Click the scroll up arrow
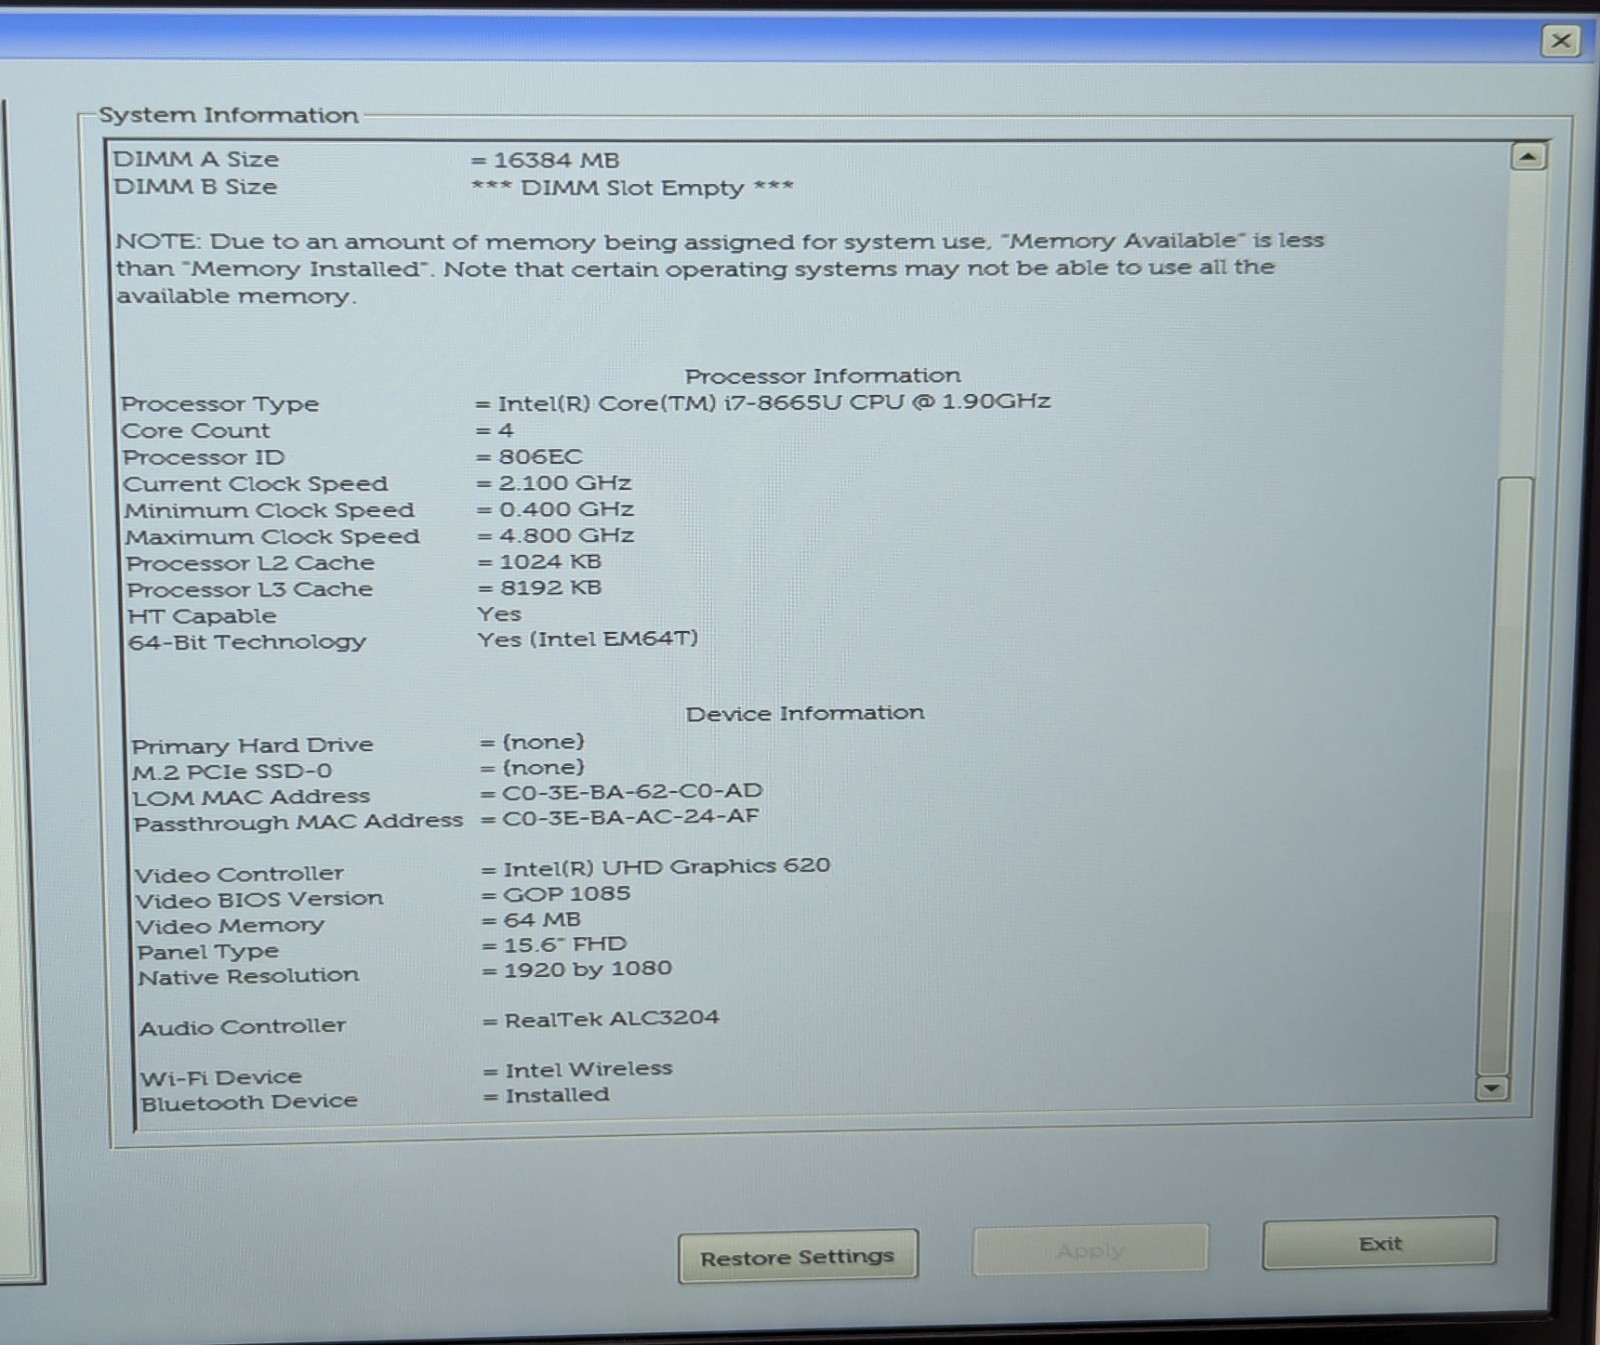The image size is (1600, 1345). 1528,157
